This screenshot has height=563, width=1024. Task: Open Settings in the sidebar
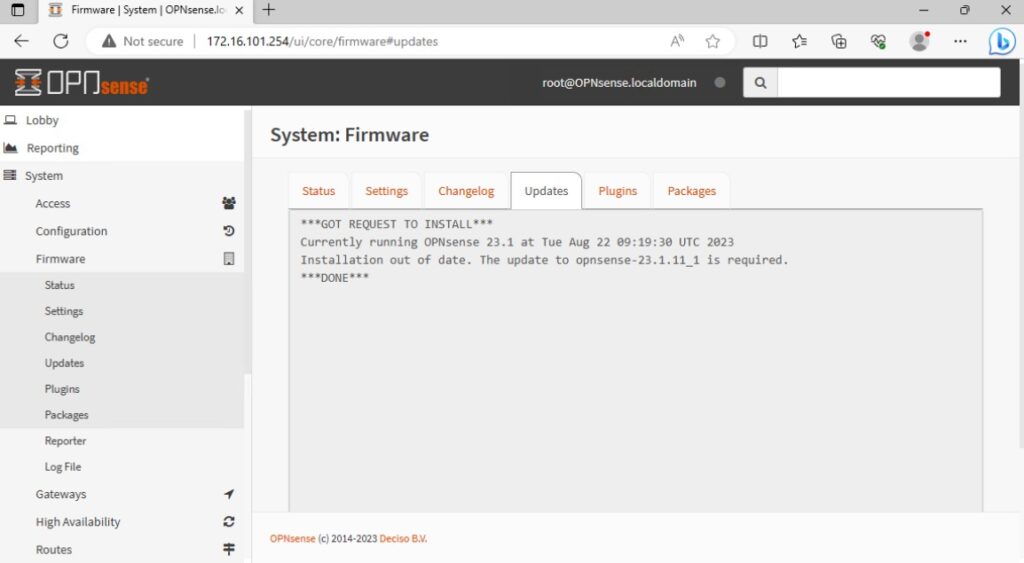64,311
